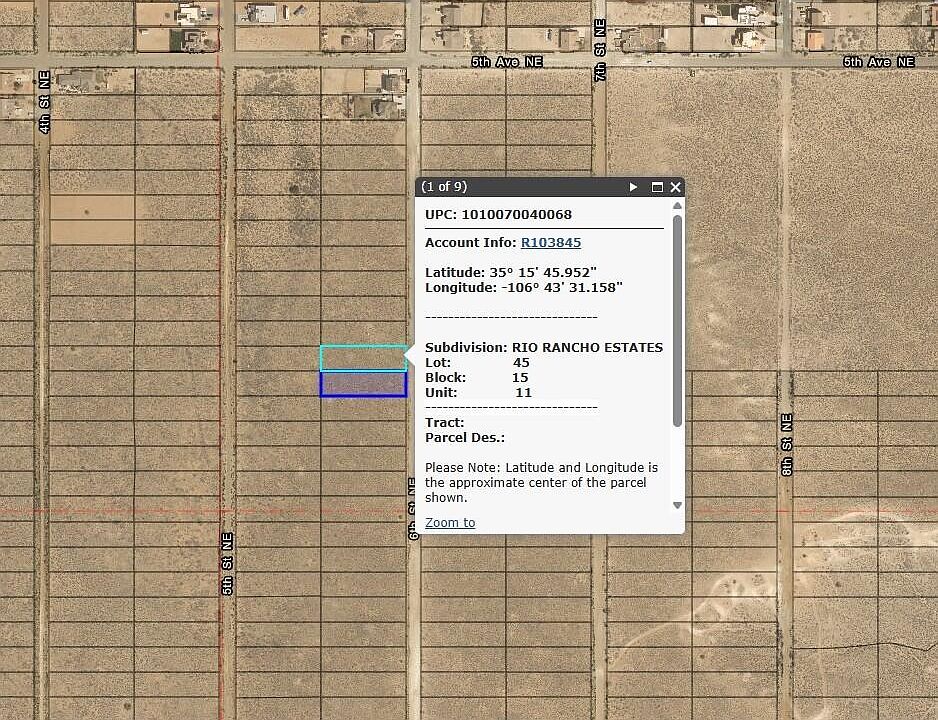
Task: Click the 5th St NE map label
Action: pyautogui.click(x=227, y=564)
